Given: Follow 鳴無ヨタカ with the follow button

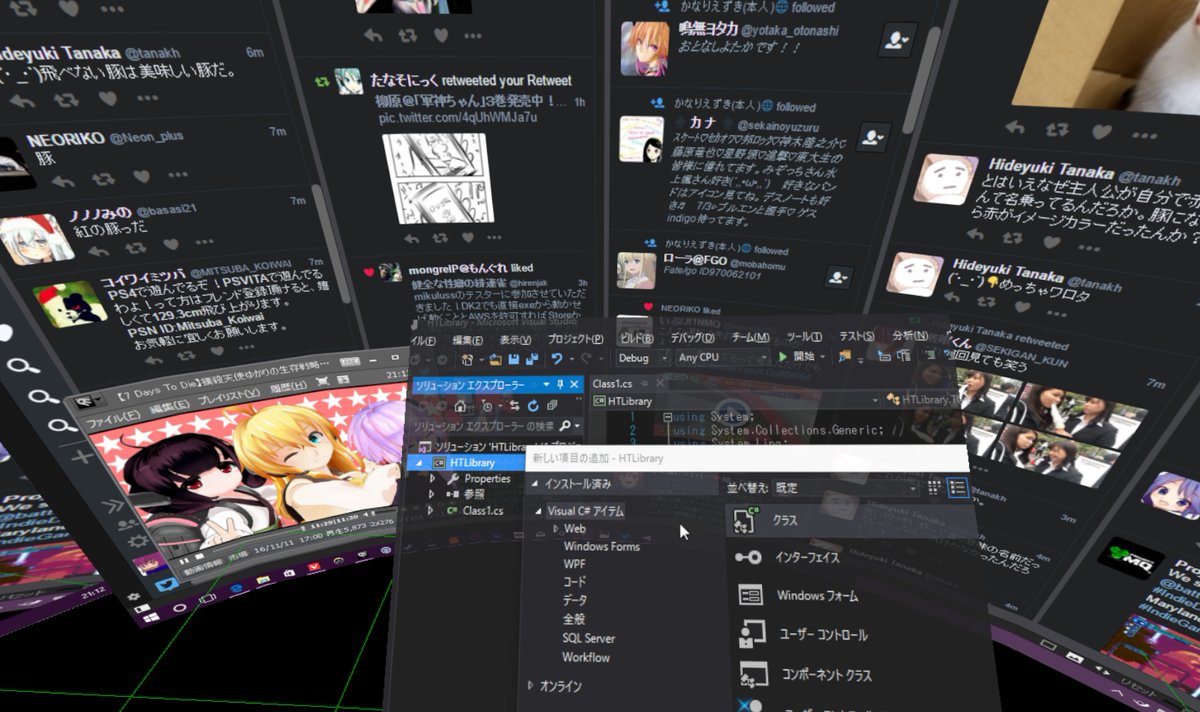Looking at the screenshot, I should click(x=899, y=39).
